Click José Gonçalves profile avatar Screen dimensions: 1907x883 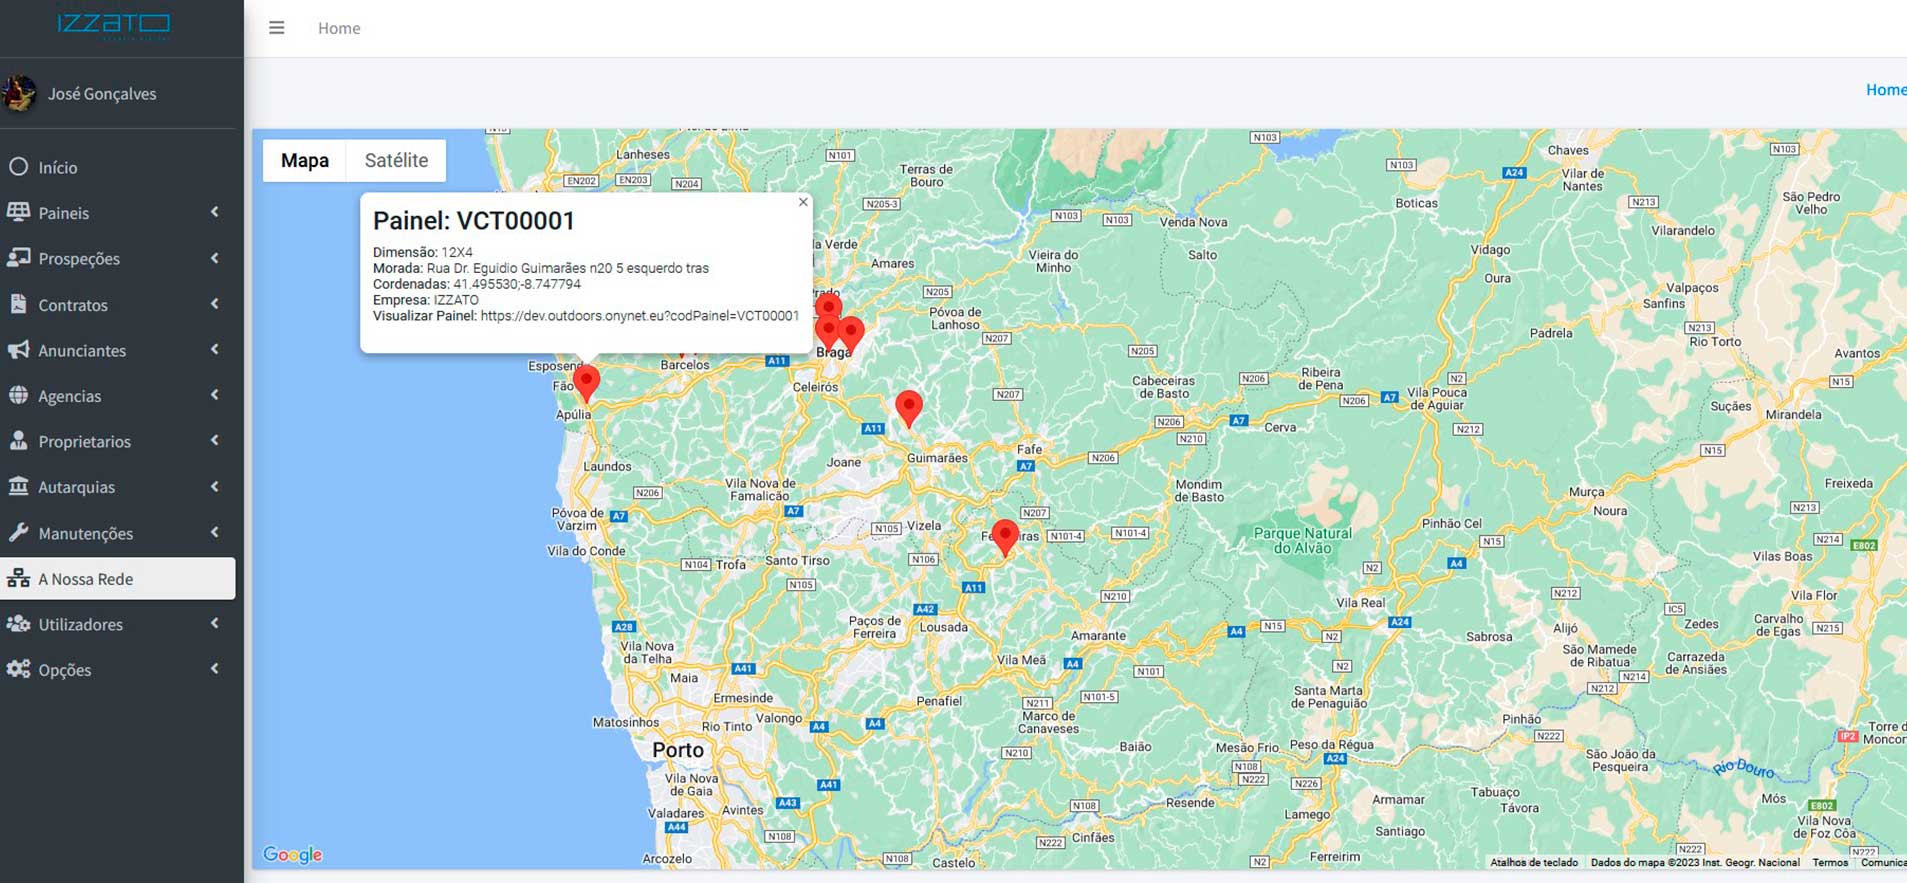(x=19, y=93)
